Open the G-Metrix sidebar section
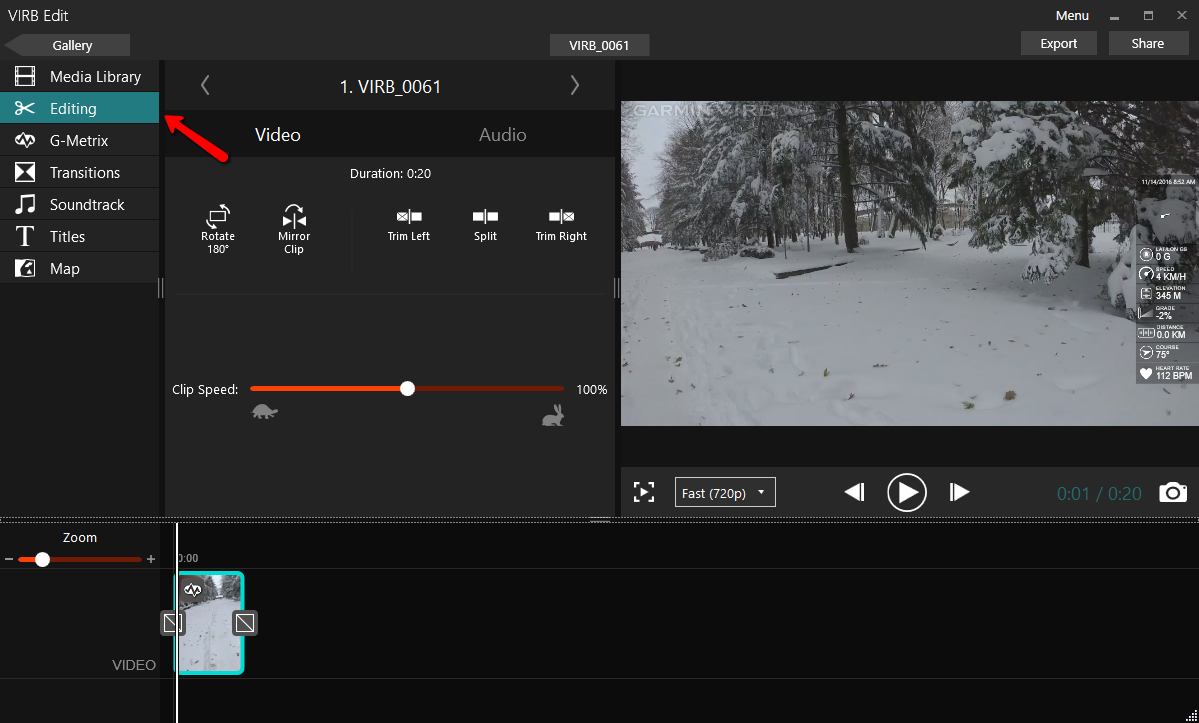Image resolution: width=1199 pixels, height=723 pixels. tap(79, 141)
